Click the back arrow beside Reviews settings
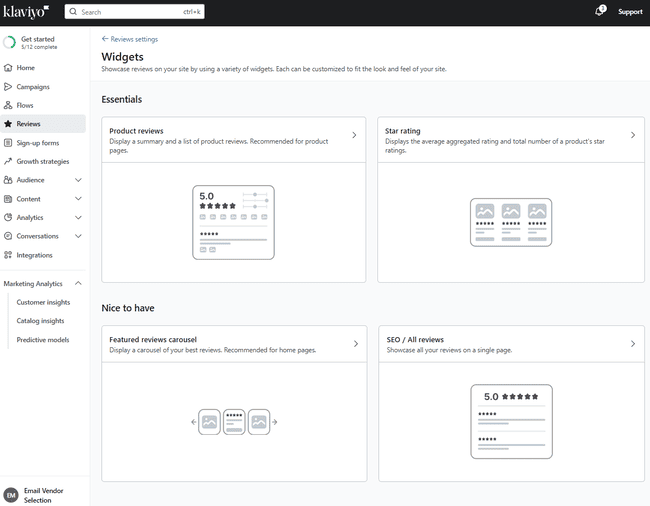The width and height of the screenshot is (650, 506). 105,39
